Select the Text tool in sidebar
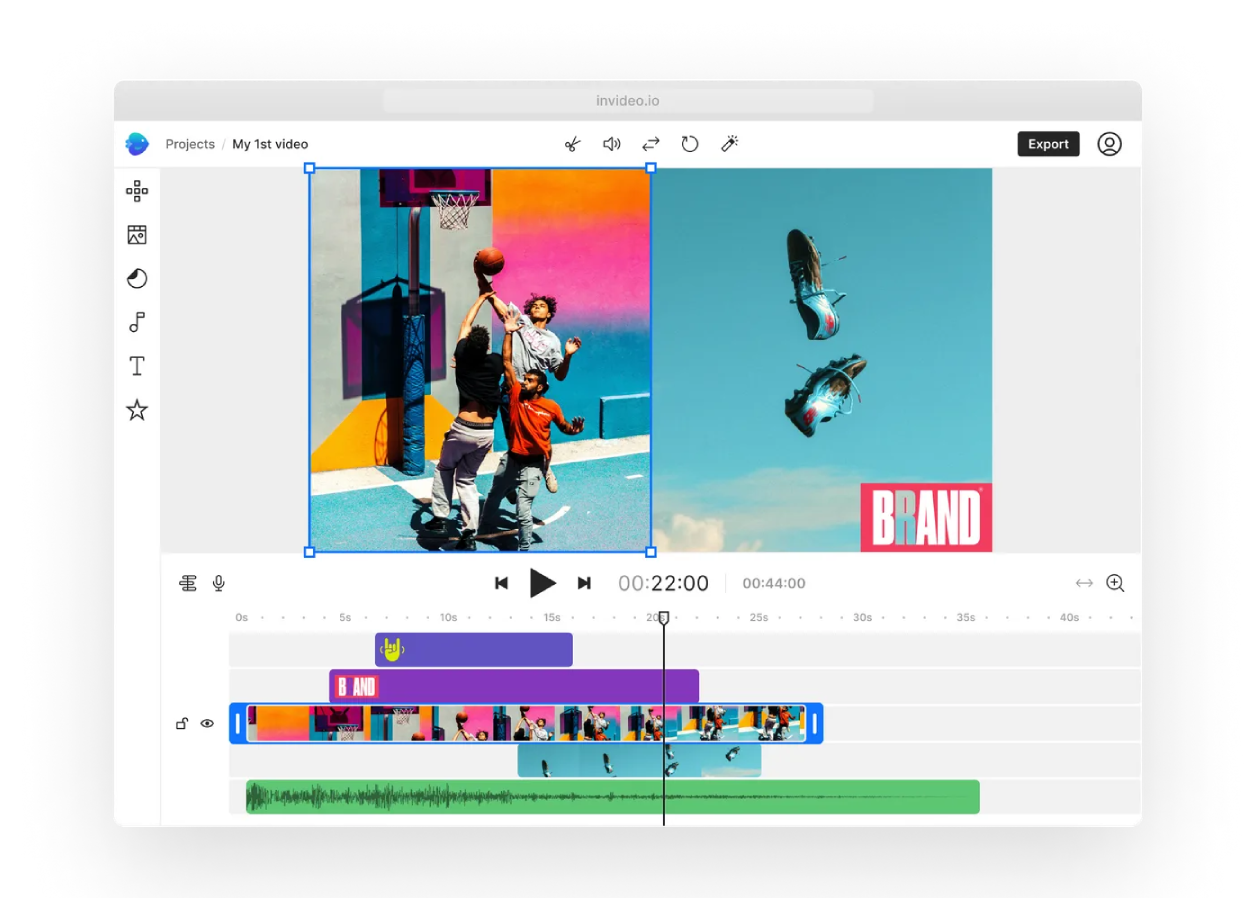 (x=137, y=366)
